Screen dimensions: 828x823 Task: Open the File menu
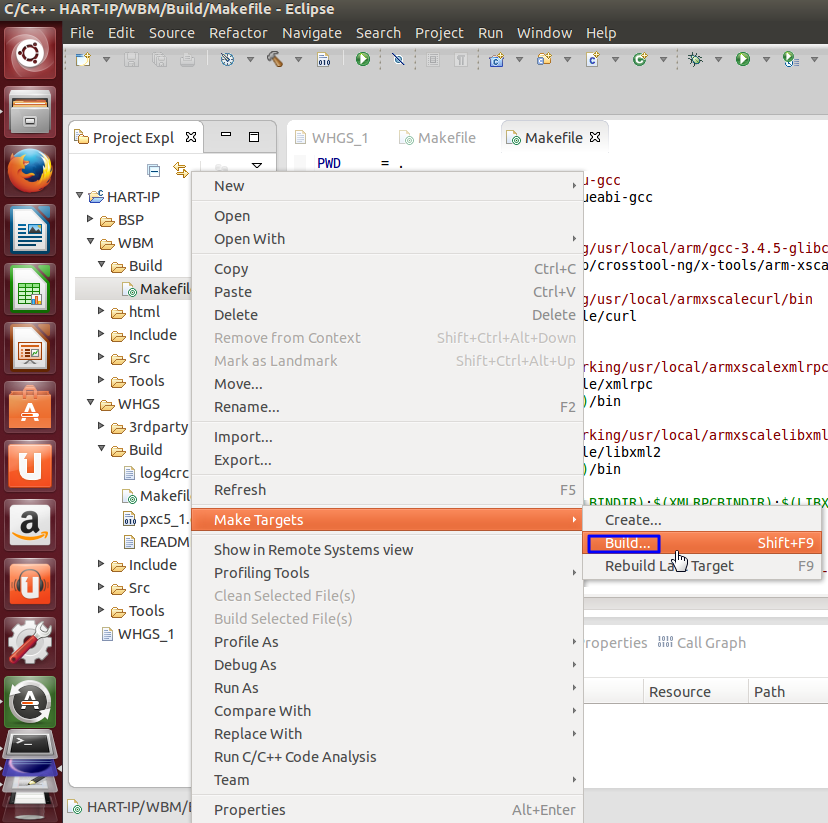(x=82, y=33)
